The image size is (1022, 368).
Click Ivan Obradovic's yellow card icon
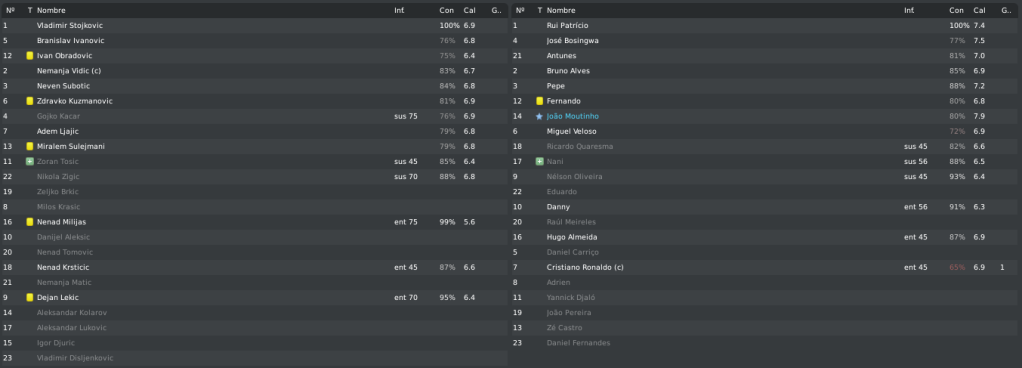29,55
